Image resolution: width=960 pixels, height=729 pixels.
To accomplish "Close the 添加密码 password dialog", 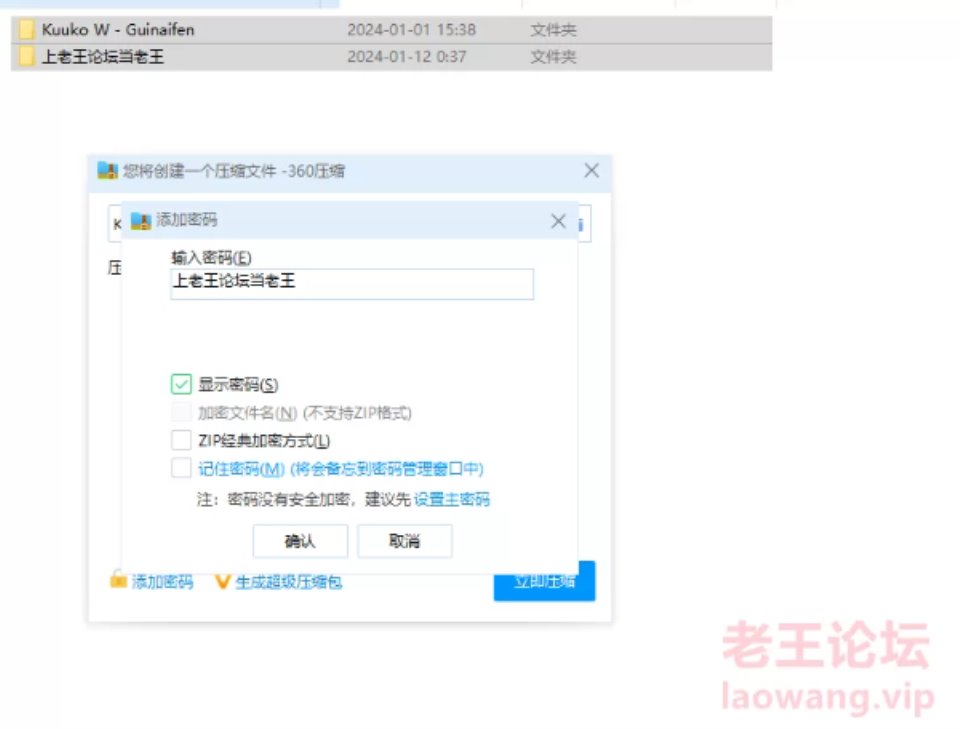I will 558,221.
